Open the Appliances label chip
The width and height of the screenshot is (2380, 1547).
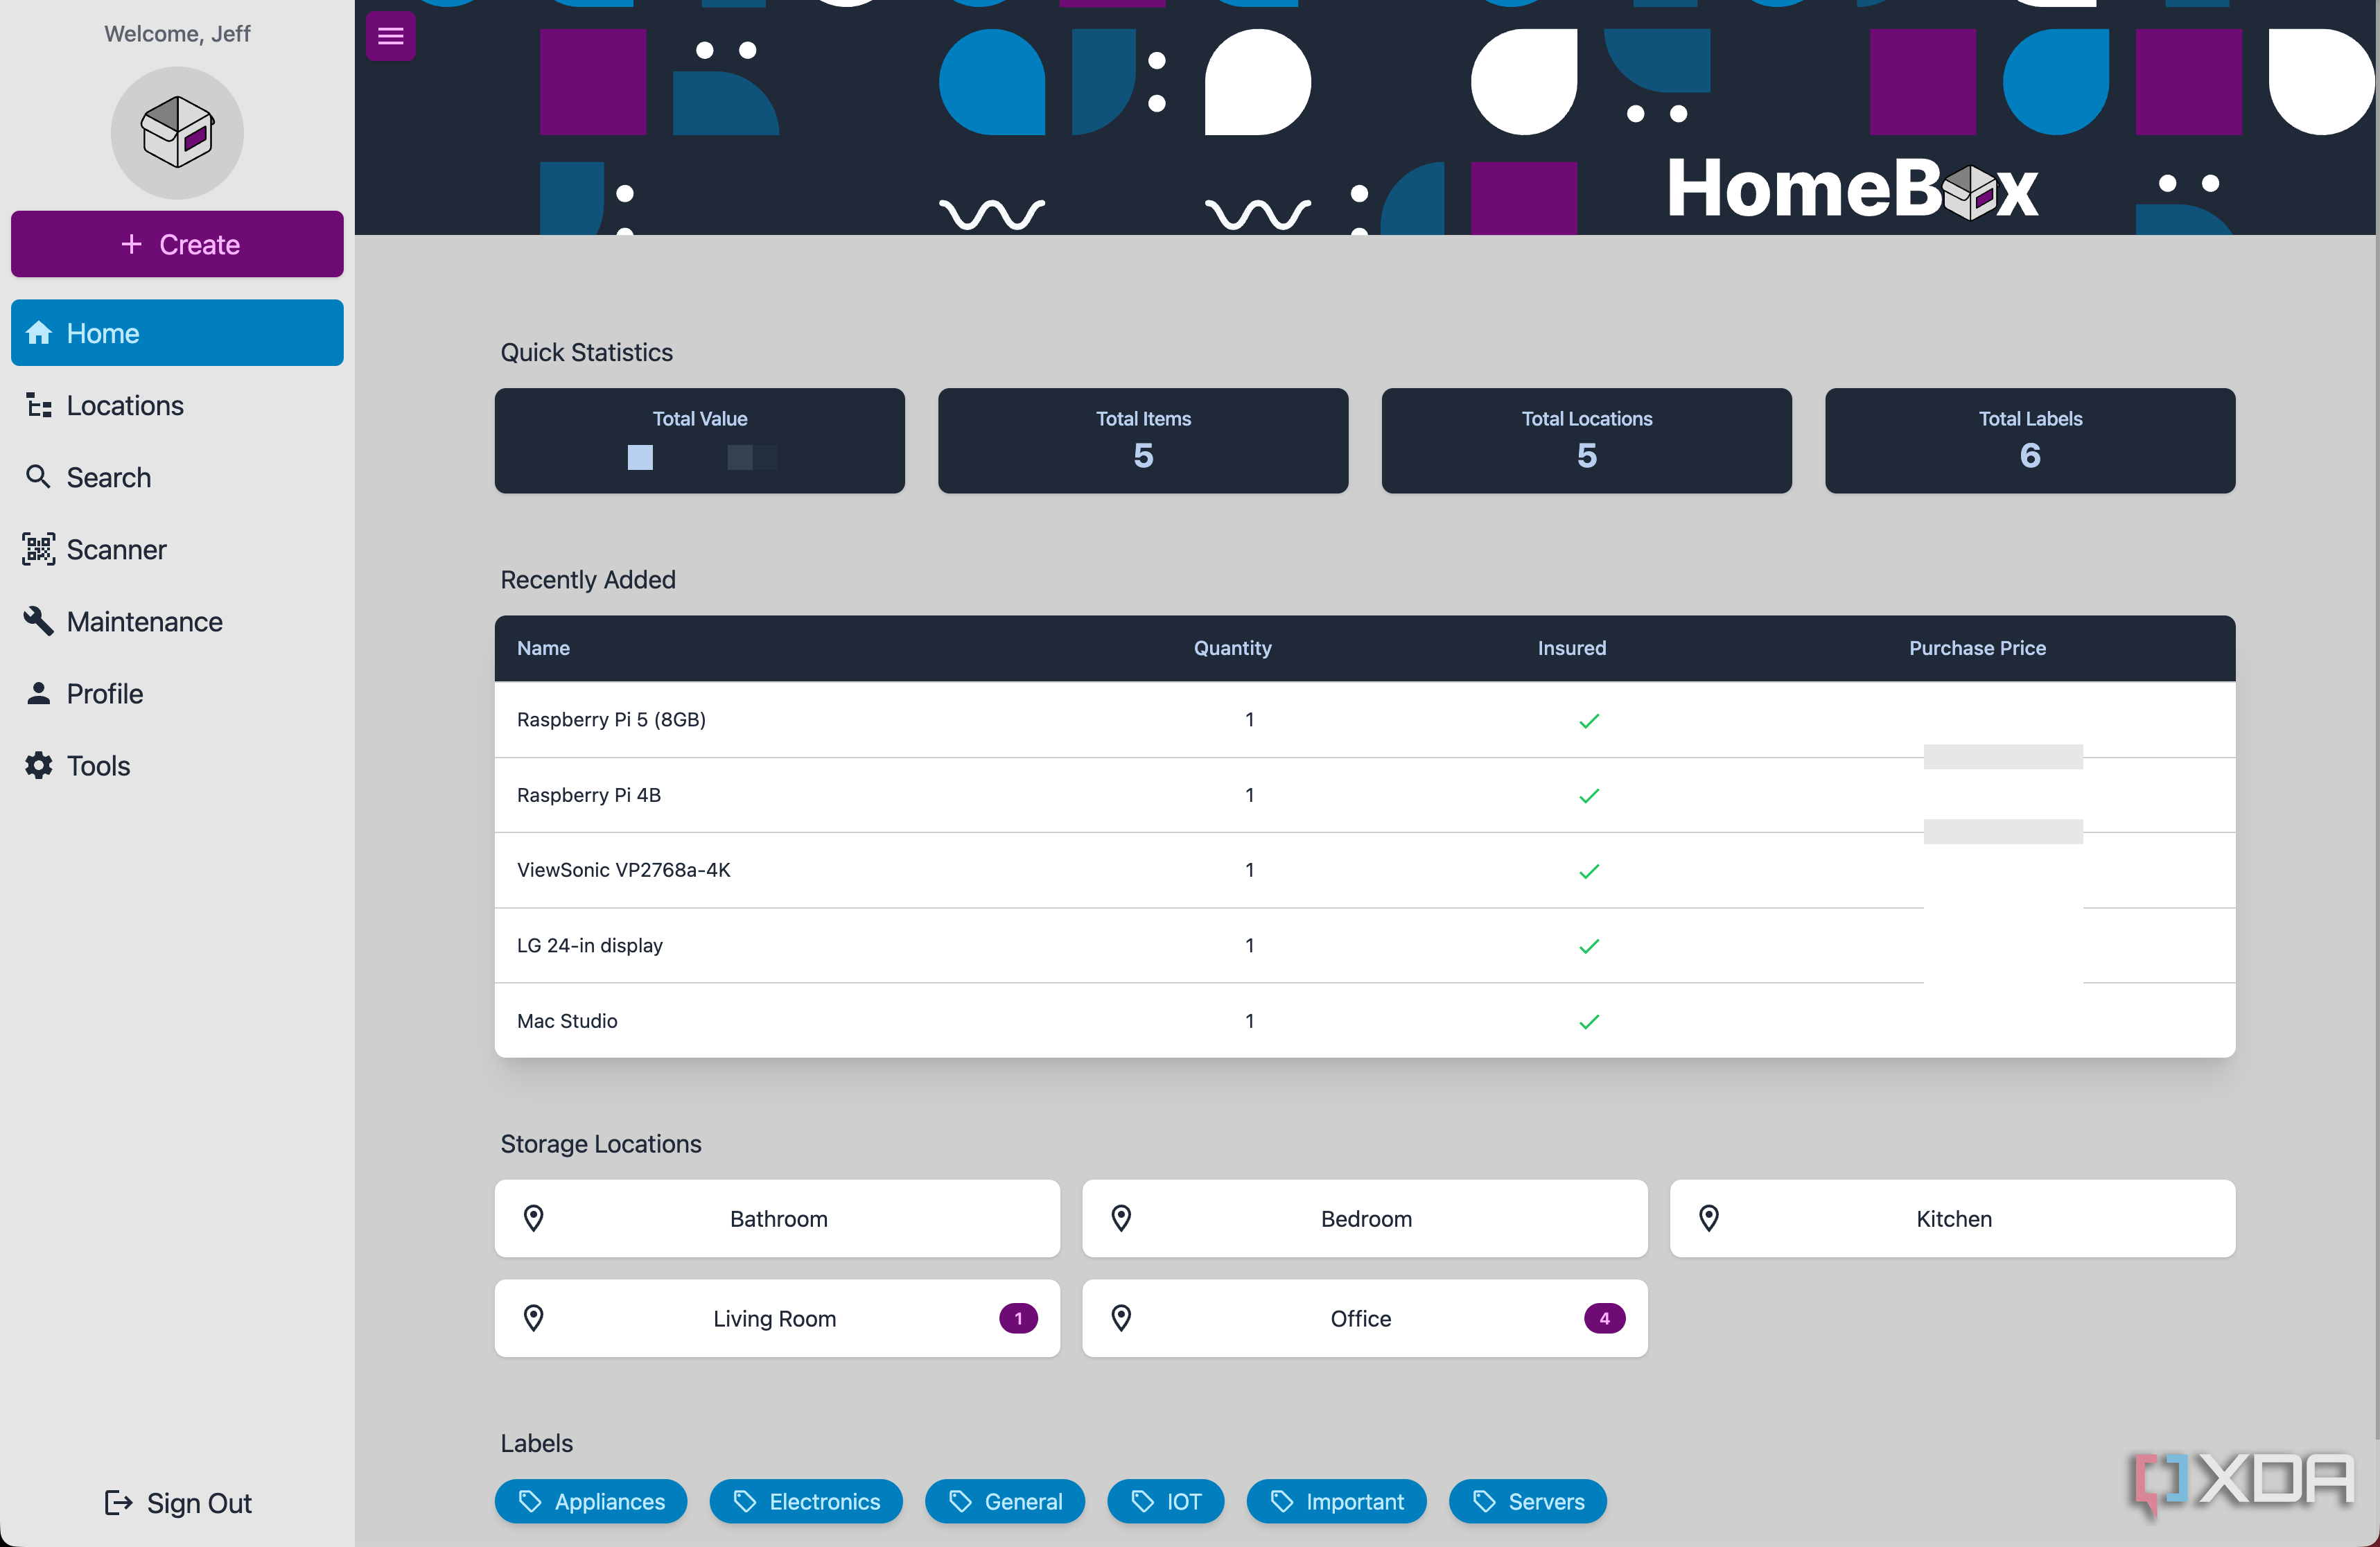point(591,1501)
